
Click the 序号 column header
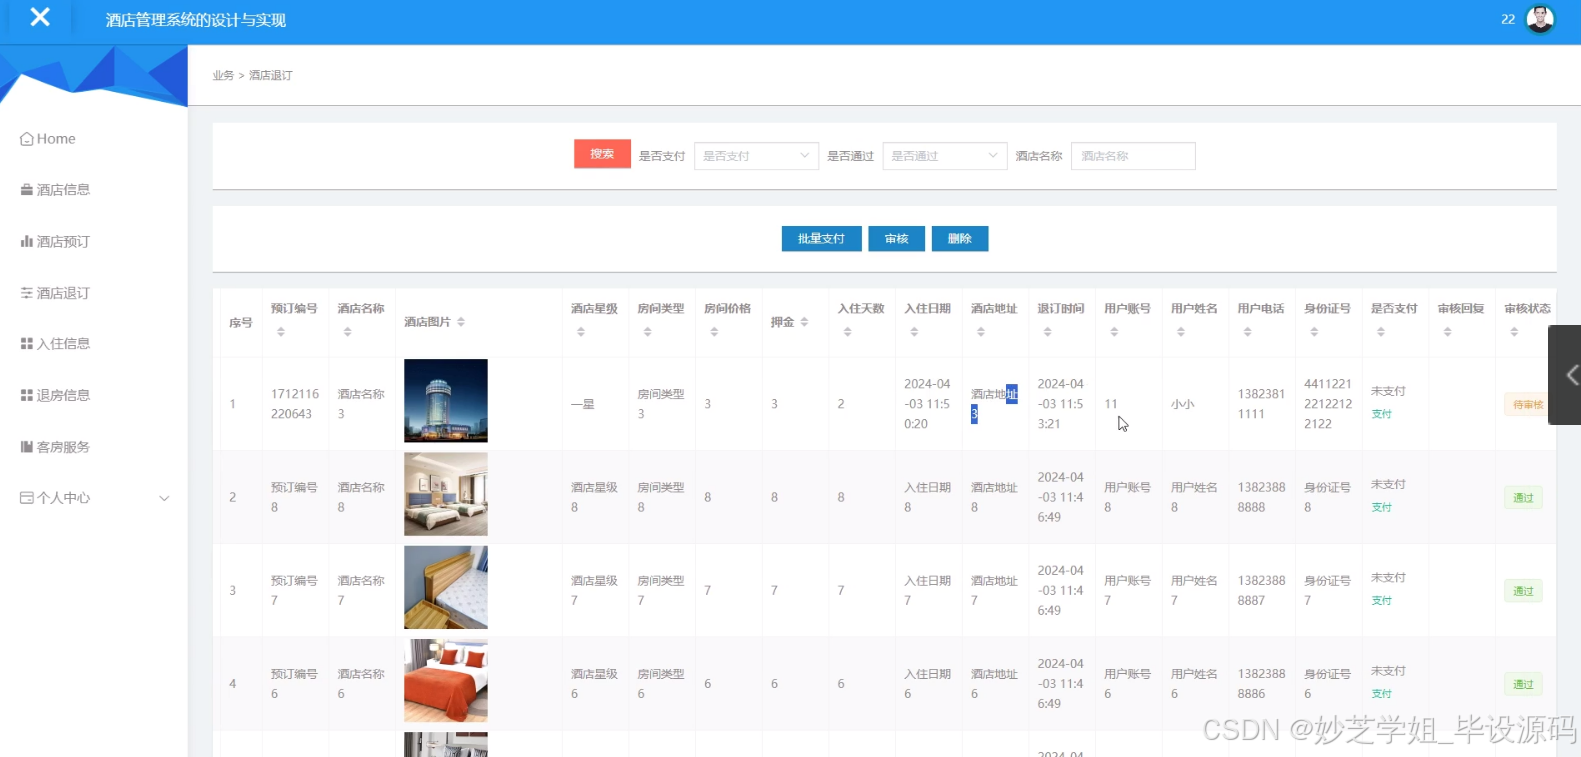point(240,323)
